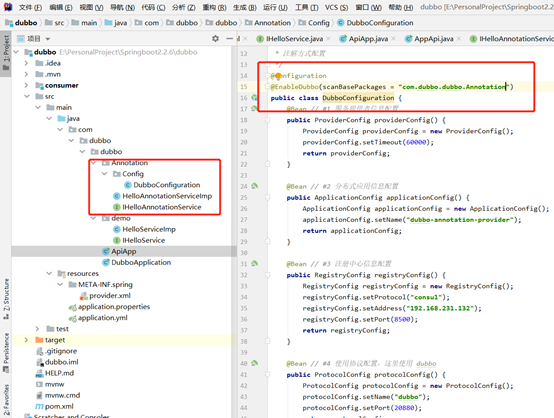The image size is (554, 418).
Task: Open HELP.md file
Action: click(55, 373)
